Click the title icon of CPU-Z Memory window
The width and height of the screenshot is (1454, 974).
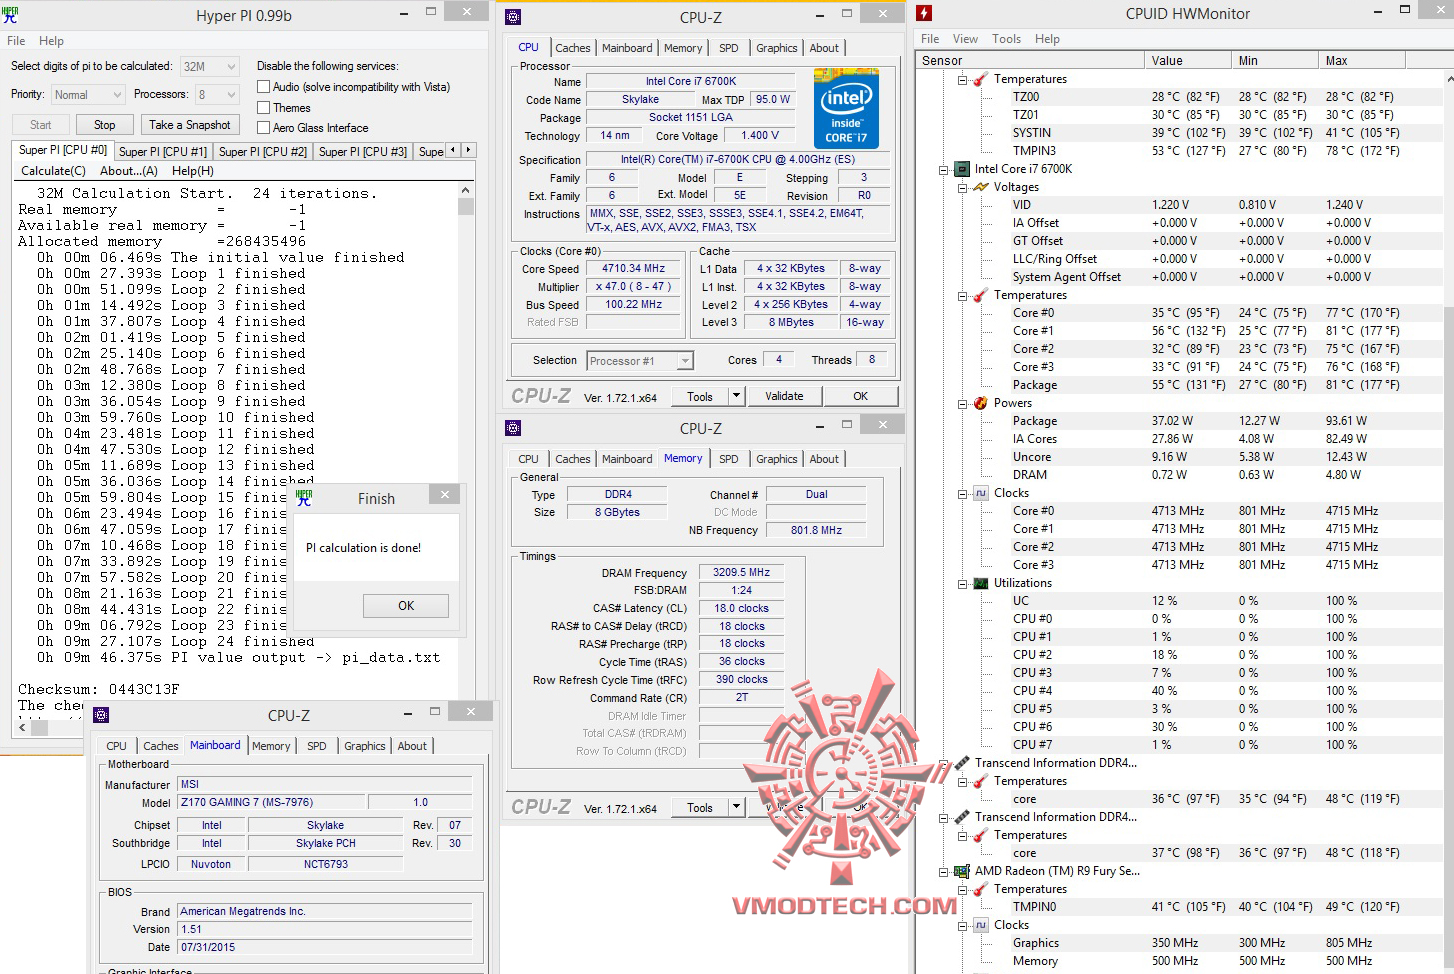pyautogui.click(x=513, y=428)
